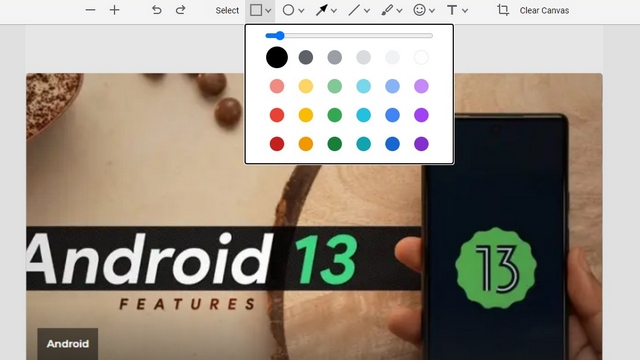Expand the text tool options dropdown
The width and height of the screenshot is (640, 360).
[x=464, y=11]
